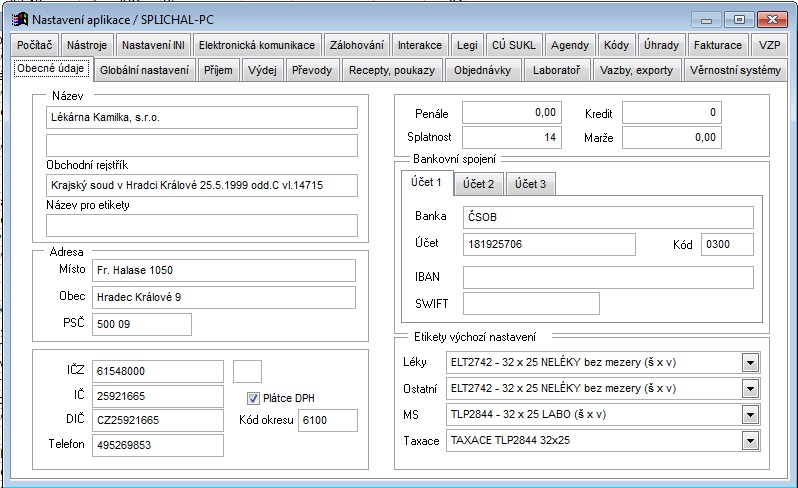798x488 pixels.
Task: Open the Taxace label dropdown
Action: pyautogui.click(x=751, y=440)
